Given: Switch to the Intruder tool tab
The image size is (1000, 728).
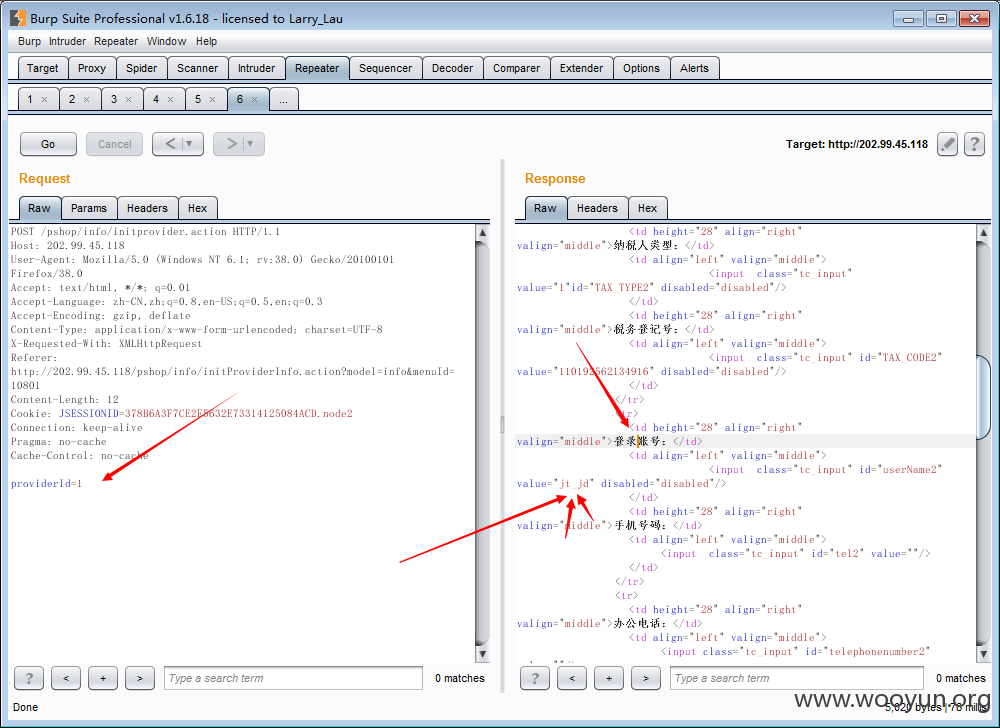Looking at the screenshot, I should [256, 68].
